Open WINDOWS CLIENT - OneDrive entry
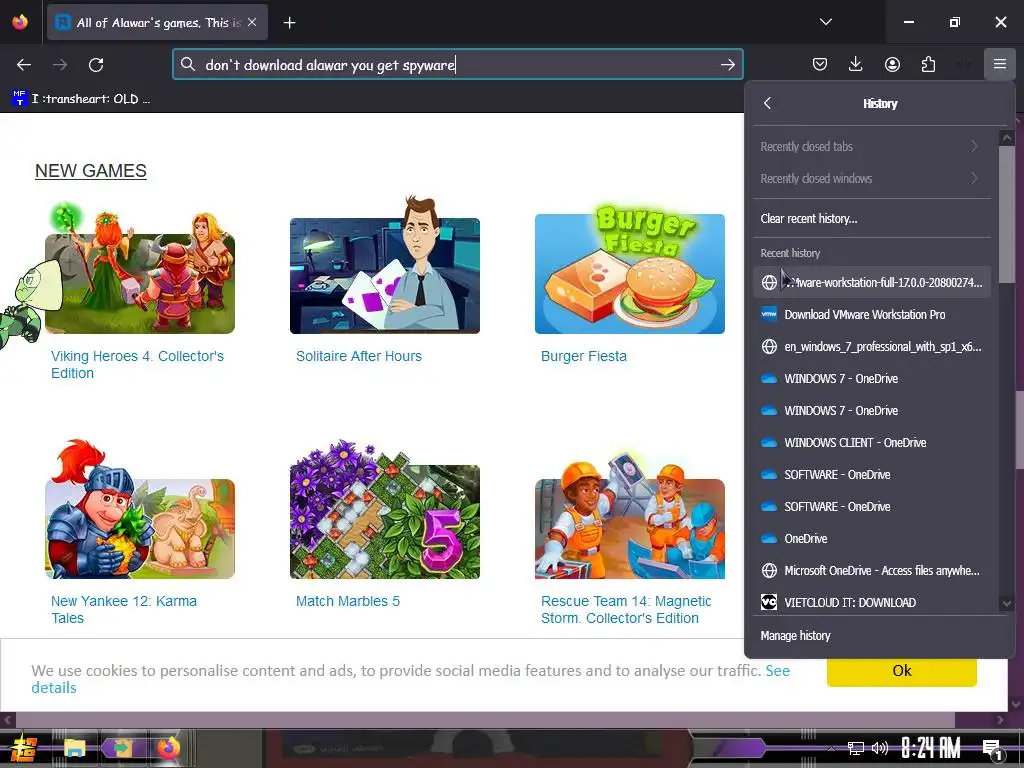Screen dimensions: 1024x768 [871, 442]
